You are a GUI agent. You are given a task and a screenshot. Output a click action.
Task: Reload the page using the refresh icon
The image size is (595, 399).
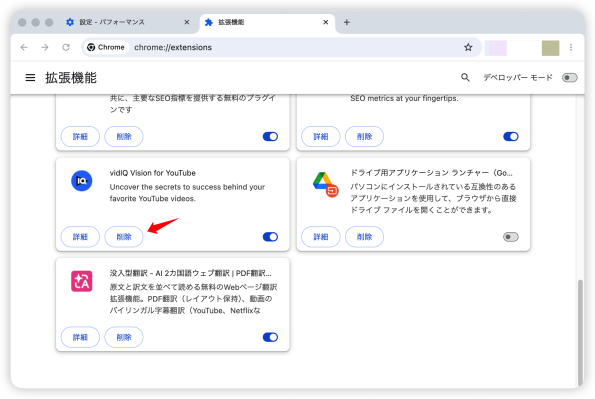coord(66,47)
